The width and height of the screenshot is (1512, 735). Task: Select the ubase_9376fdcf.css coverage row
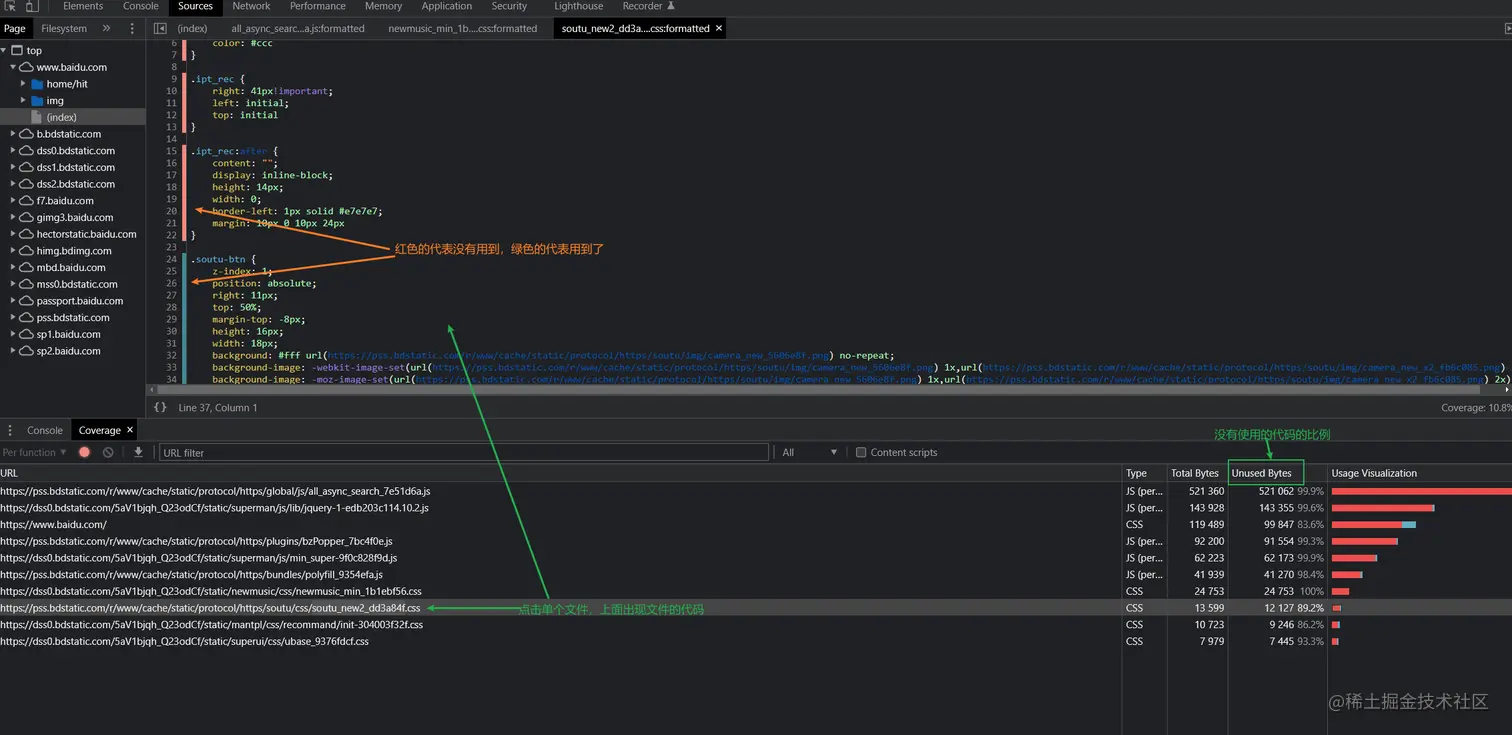pyautogui.click(x=756, y=641)
